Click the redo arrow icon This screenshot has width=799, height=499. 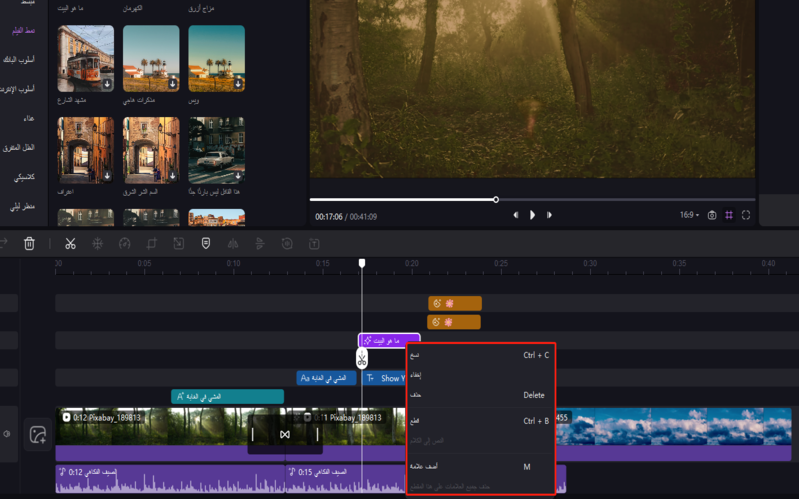[x=4, y=244]
